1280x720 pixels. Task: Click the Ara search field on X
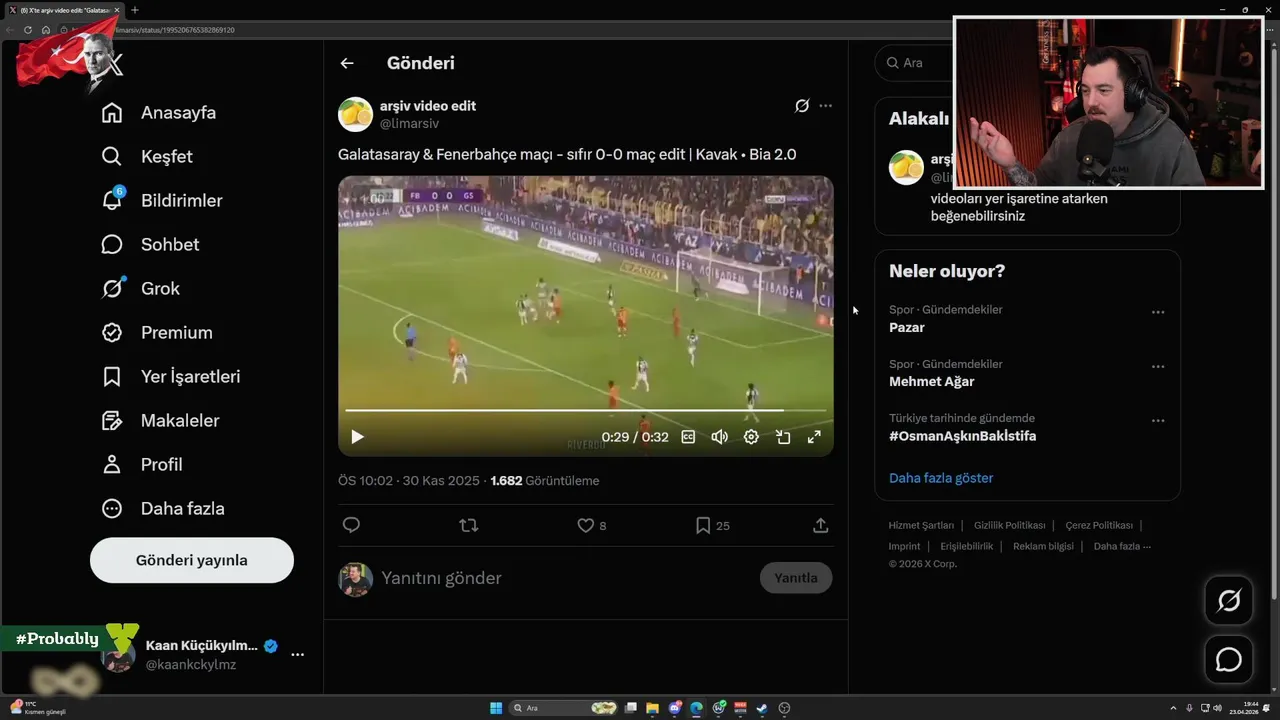click(x=915, y=63)
